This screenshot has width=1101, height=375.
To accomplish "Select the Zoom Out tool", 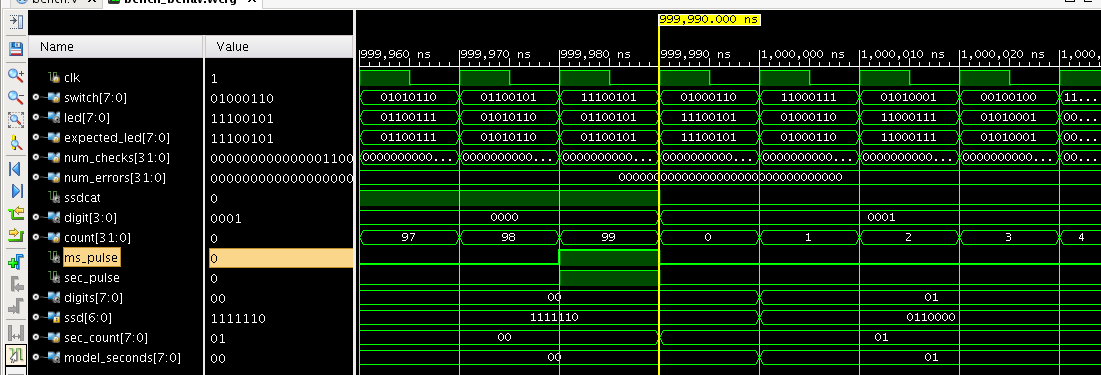I will click(x=15, y=97).
